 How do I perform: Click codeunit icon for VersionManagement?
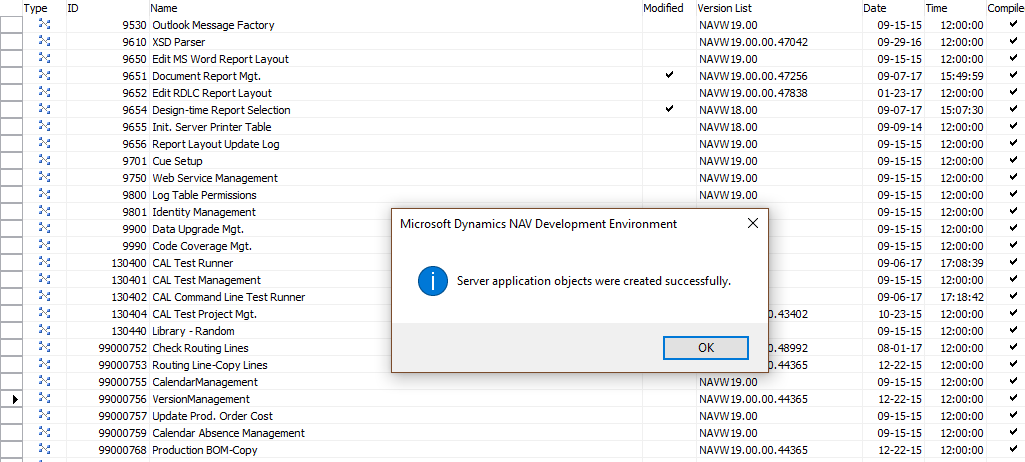[x=44, y=399]
